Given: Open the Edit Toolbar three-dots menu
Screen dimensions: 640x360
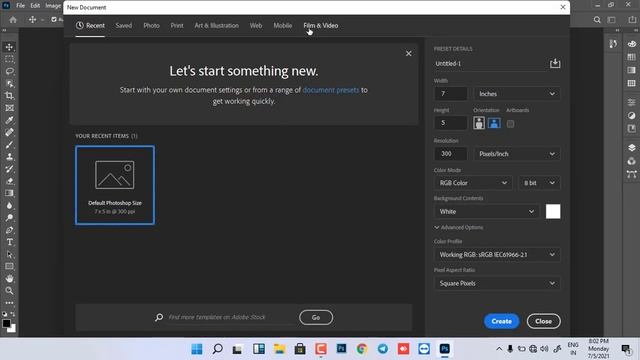Looking at the screenshot, I should (9, 303).
